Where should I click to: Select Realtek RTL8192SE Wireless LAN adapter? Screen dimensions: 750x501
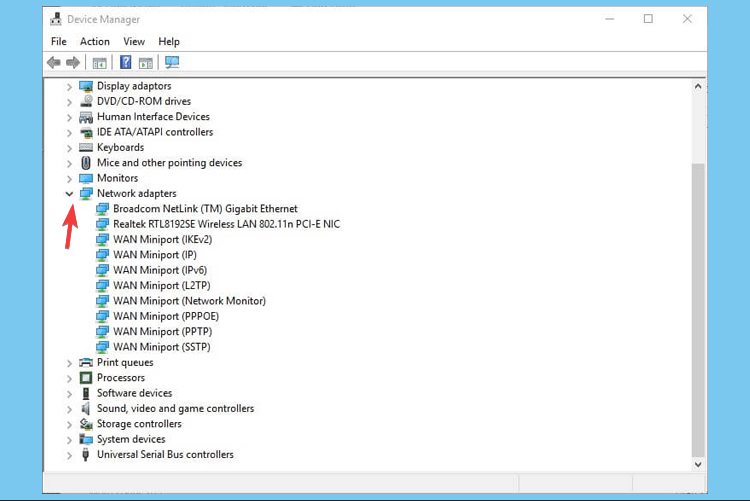(226, 224)
